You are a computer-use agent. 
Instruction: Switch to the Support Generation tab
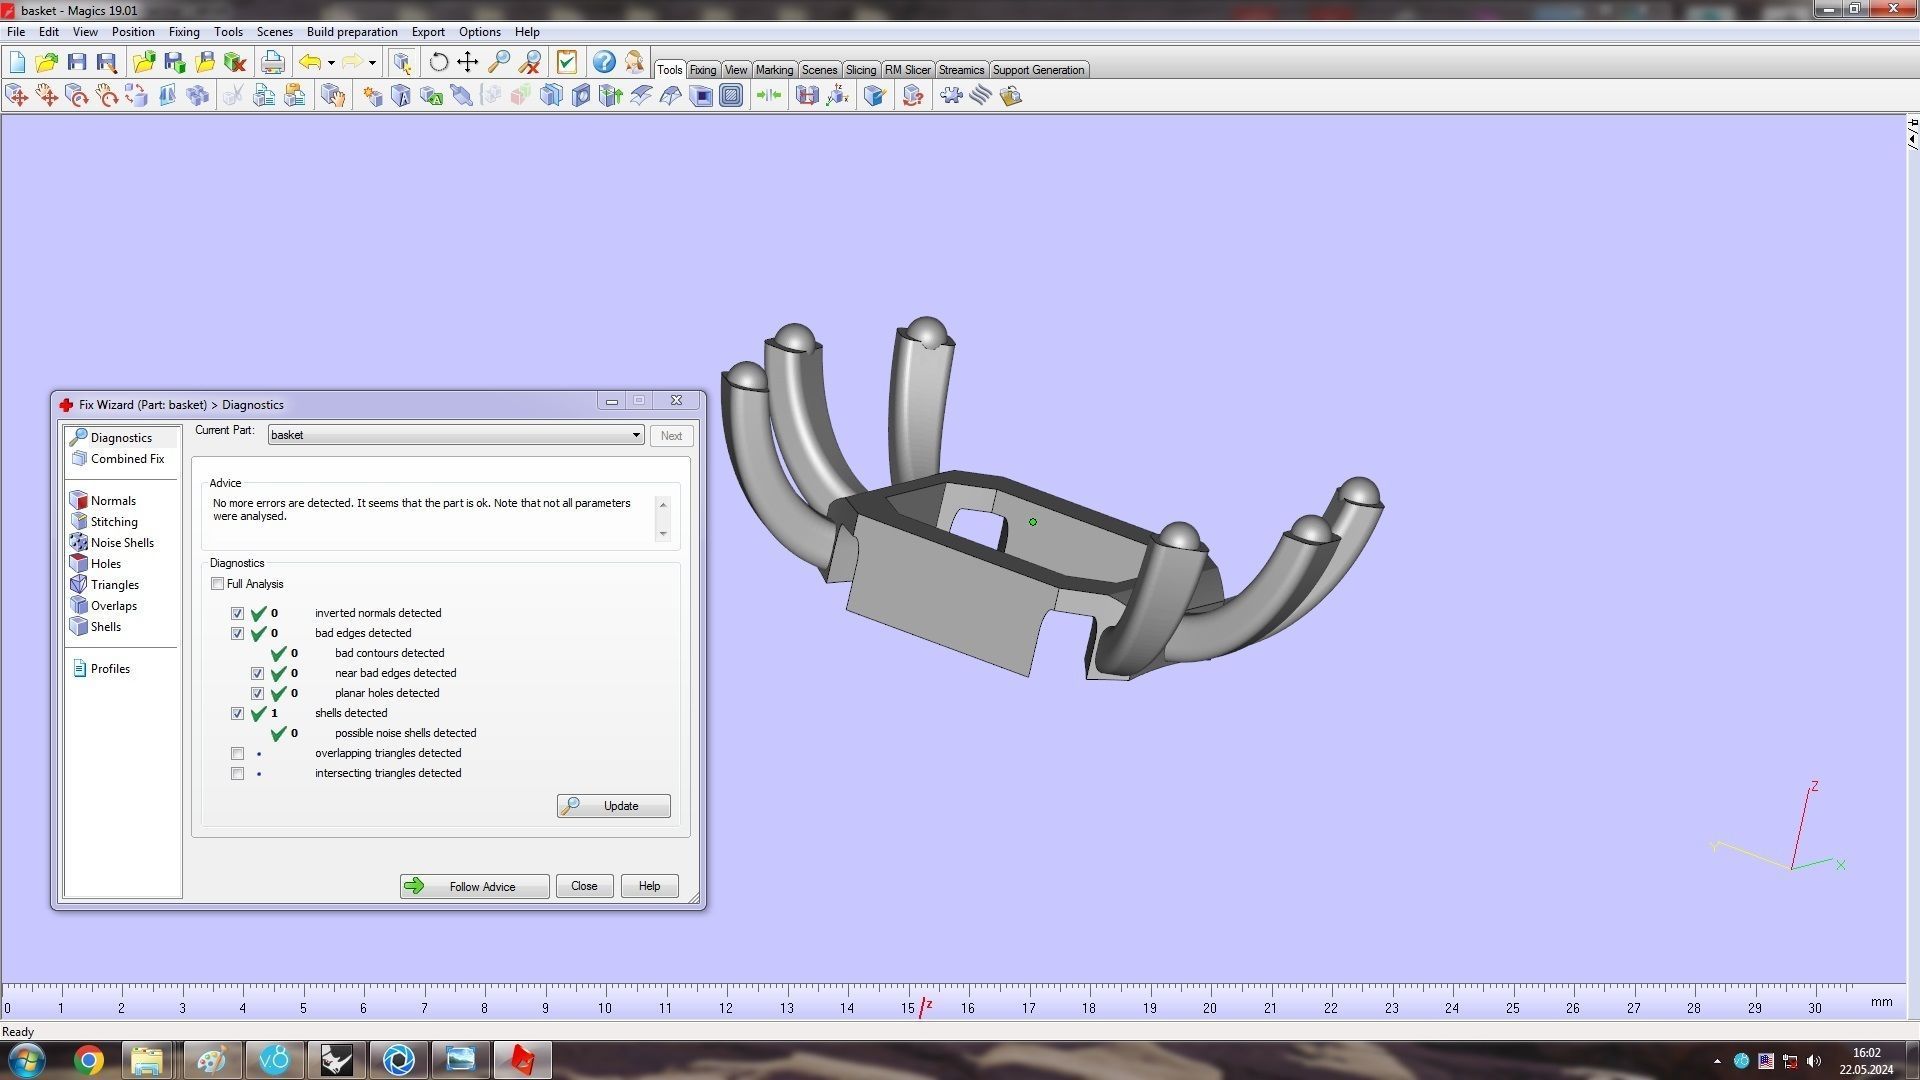point(1037,70)
